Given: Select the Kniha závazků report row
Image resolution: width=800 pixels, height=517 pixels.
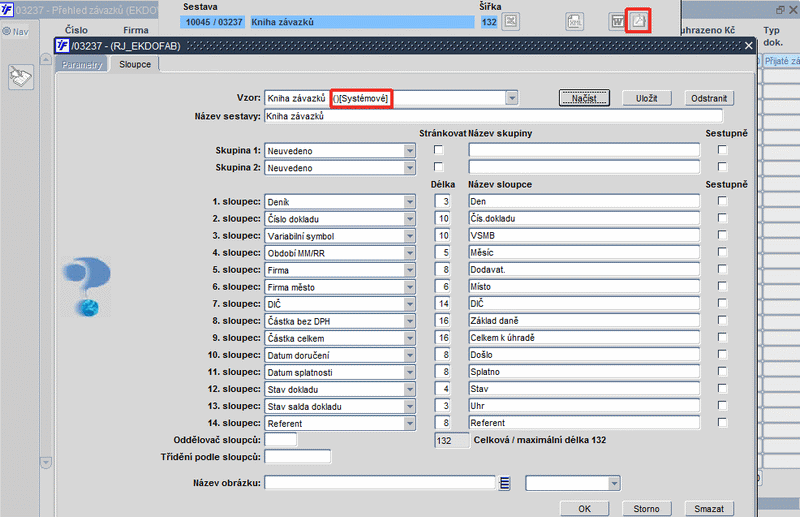Looking at the screenshot, I should [x=362, y=22].
